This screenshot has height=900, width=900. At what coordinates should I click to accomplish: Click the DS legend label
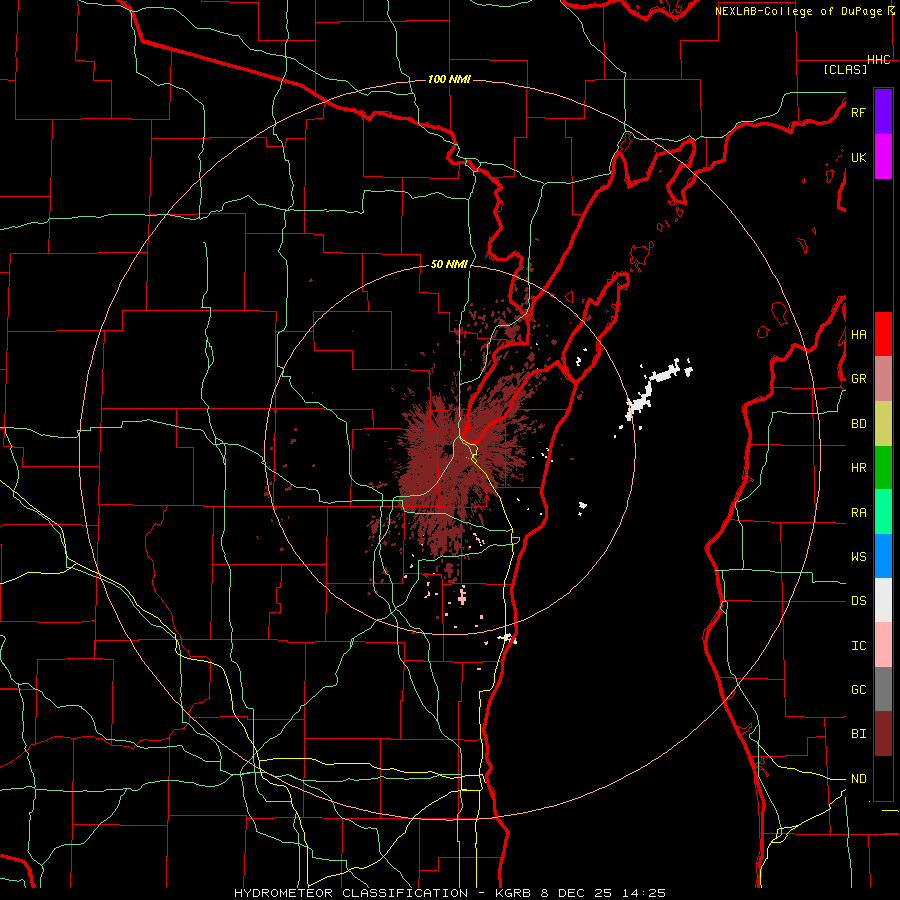point(858,601)
